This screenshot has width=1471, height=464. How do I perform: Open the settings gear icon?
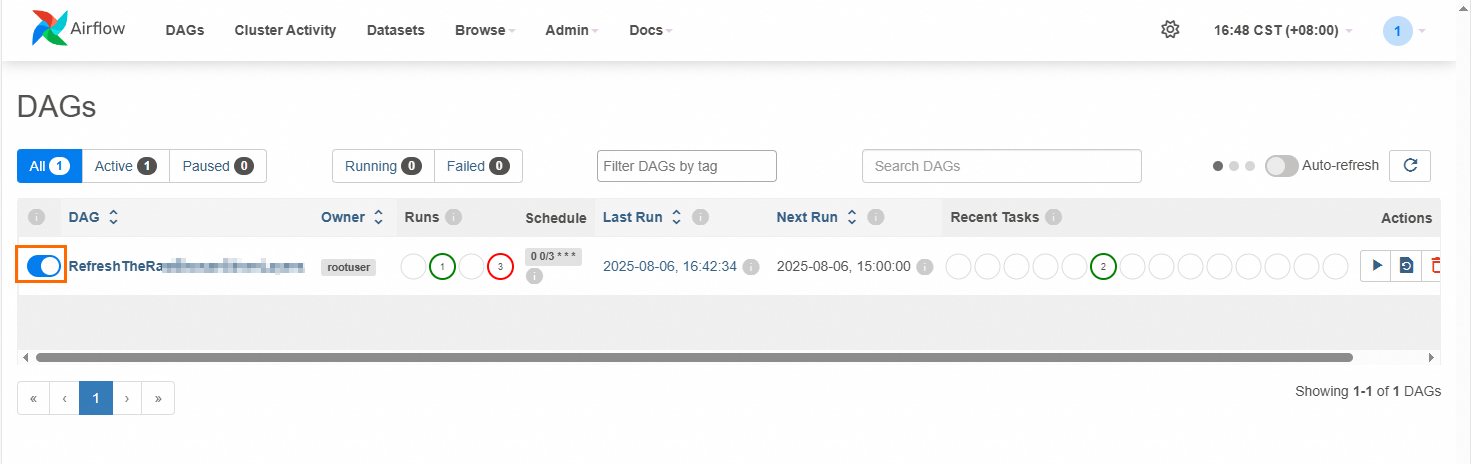click(x=1170, y=30)
